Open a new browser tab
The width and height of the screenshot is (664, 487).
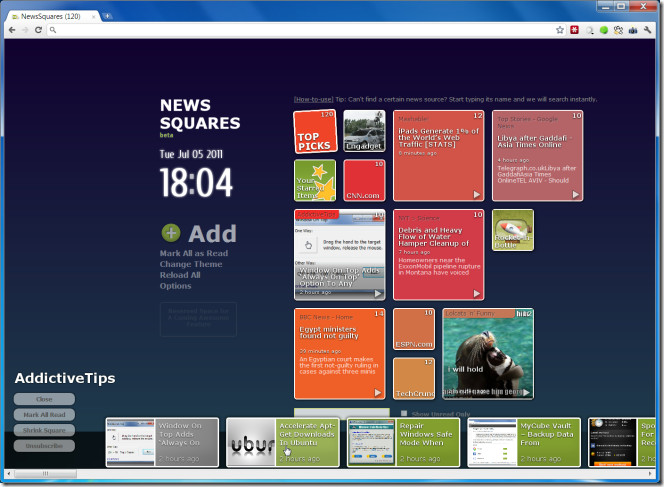coord(108,16)
